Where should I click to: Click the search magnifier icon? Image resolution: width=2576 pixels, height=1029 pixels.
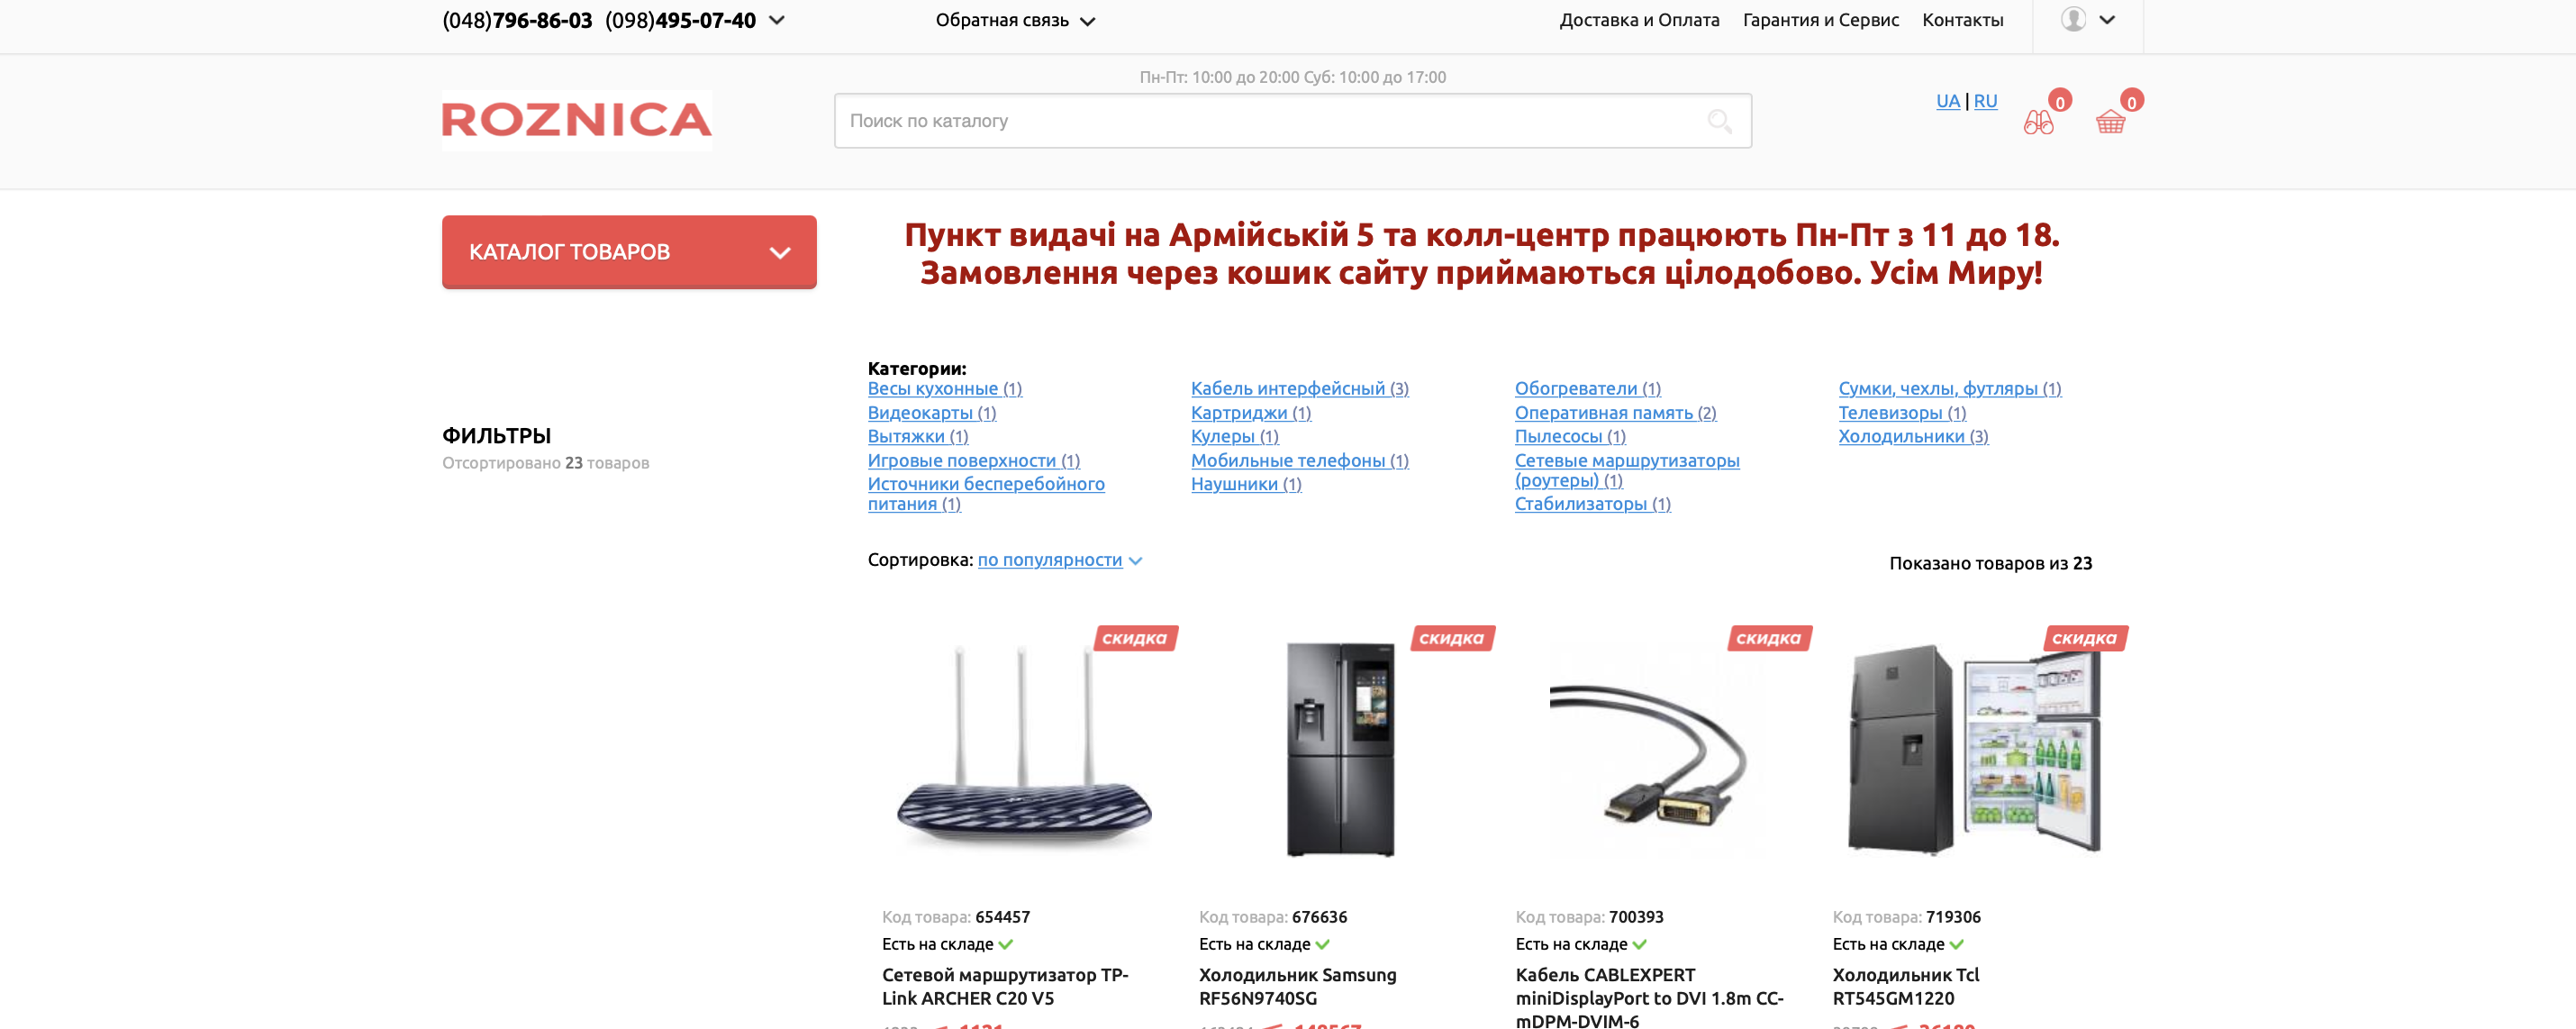(1719, 121)
